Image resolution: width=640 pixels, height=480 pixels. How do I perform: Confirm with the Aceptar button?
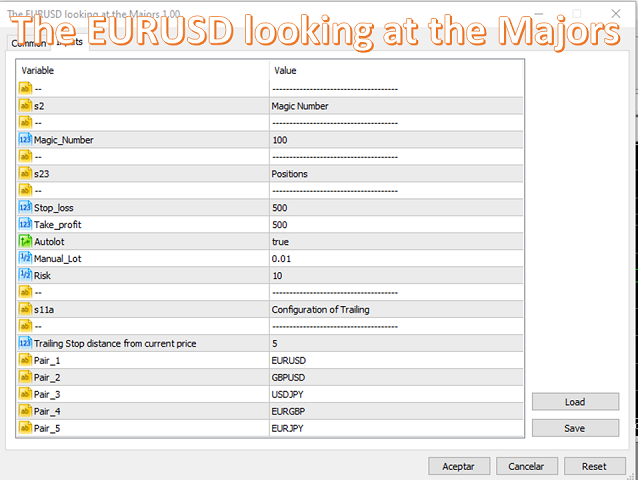[459, 466]
